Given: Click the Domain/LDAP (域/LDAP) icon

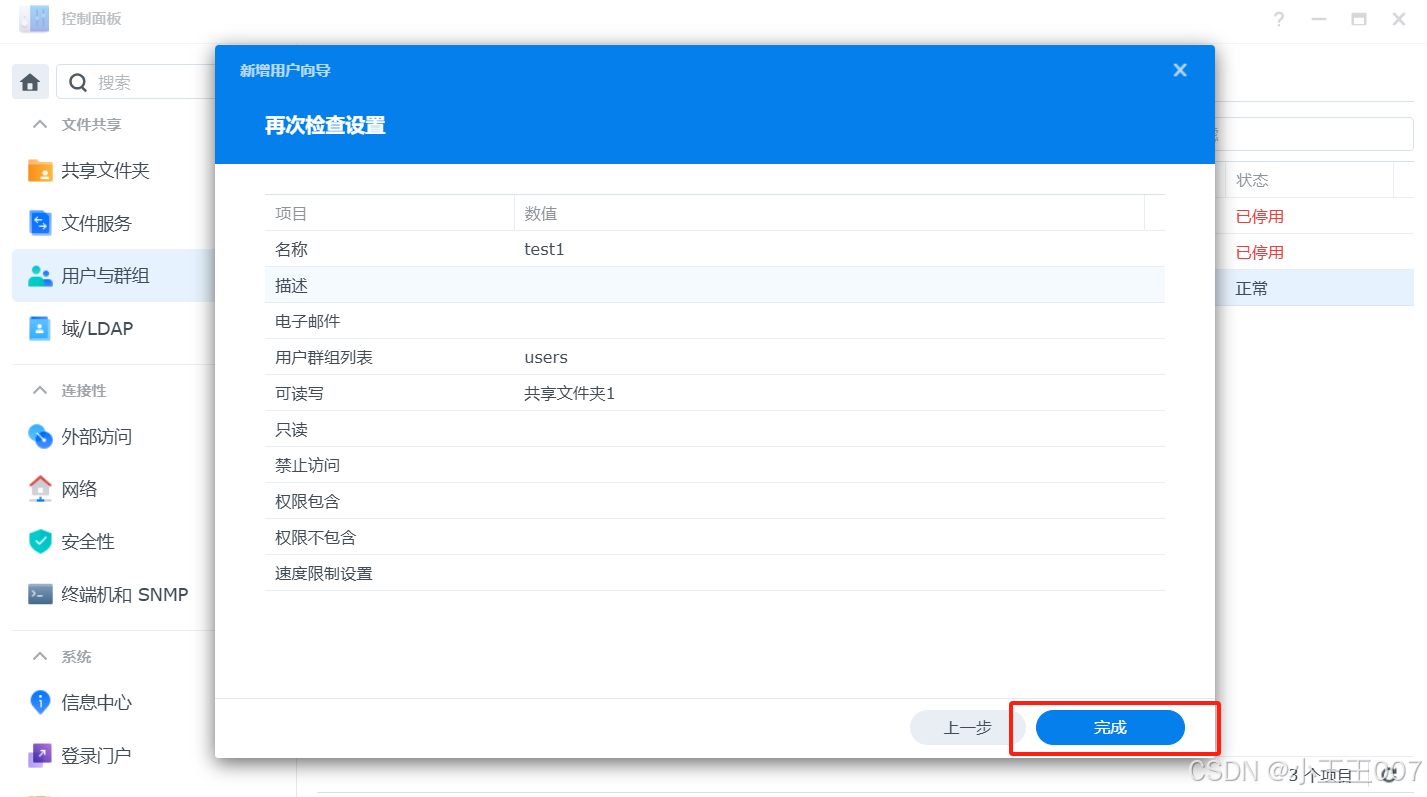Looking at the screenshot, I should coord(40,328).
